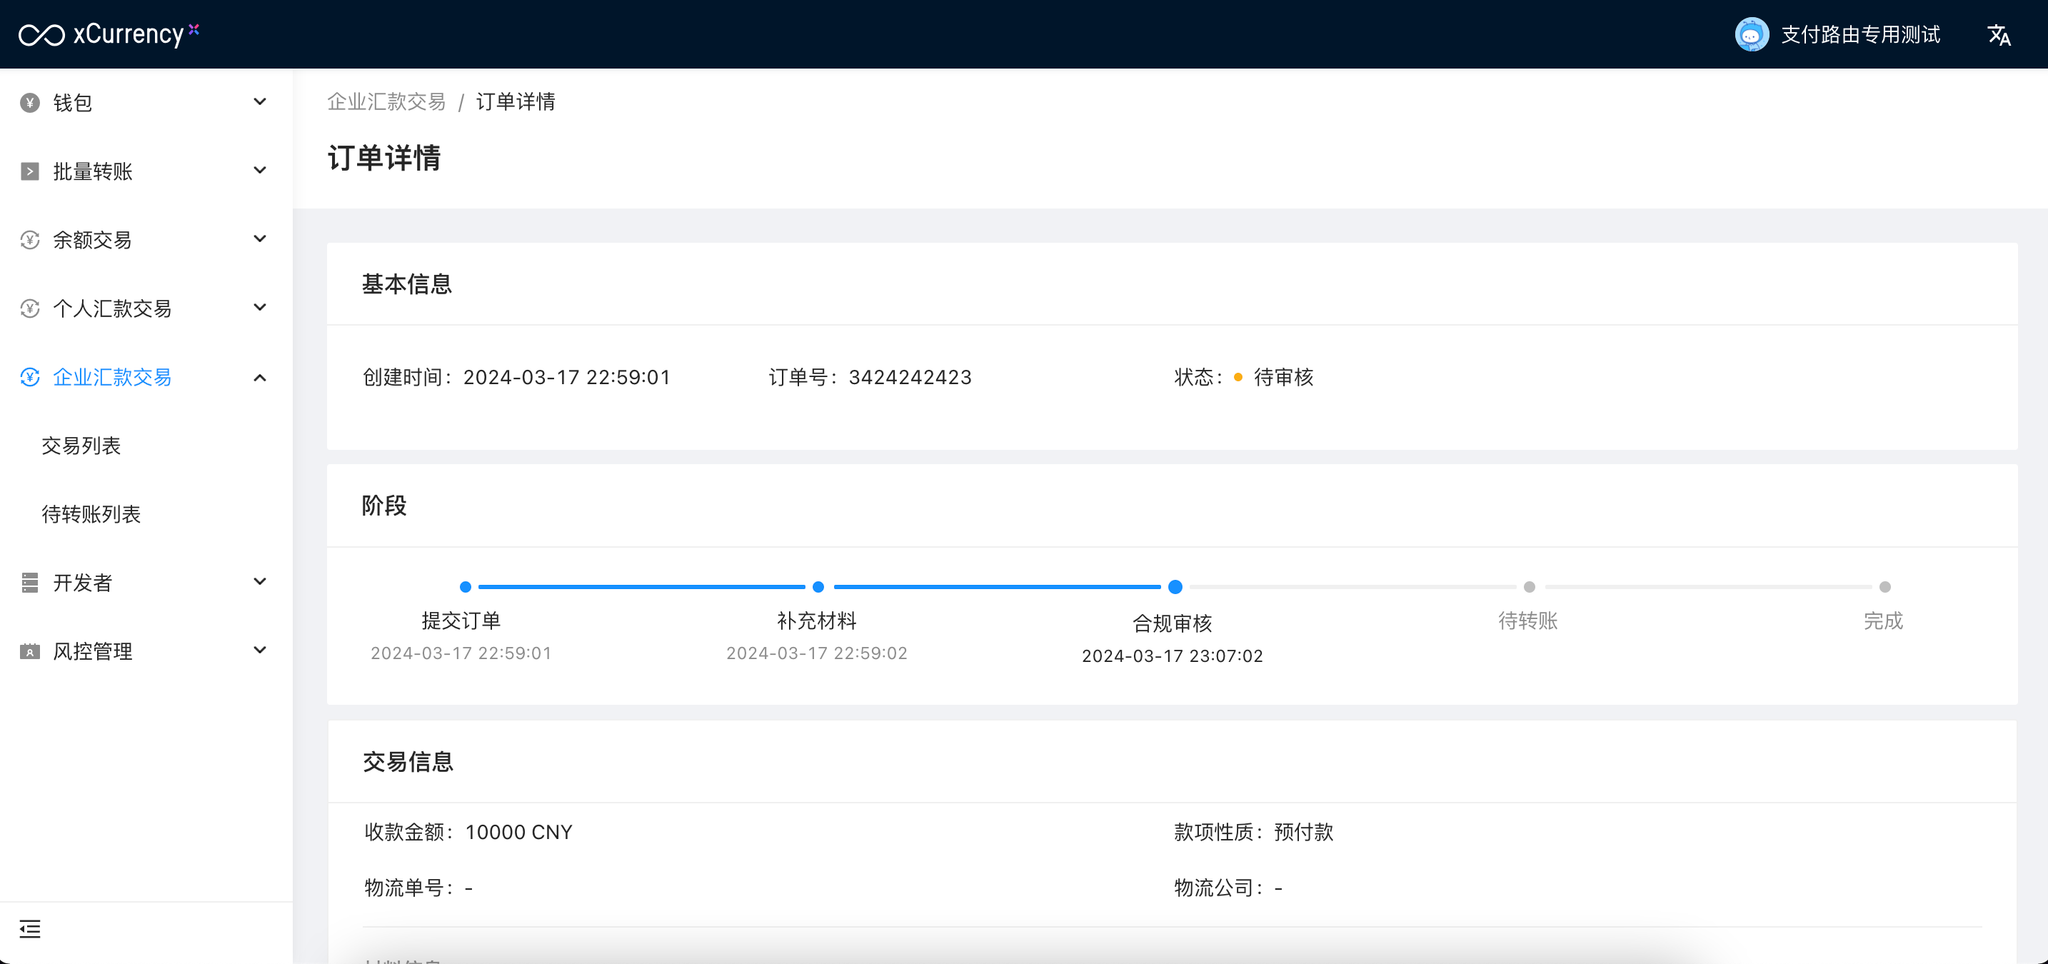Click the 余额交易 sidebar icon
Screen dimensions: 2048x964
(x=30, y=240)
